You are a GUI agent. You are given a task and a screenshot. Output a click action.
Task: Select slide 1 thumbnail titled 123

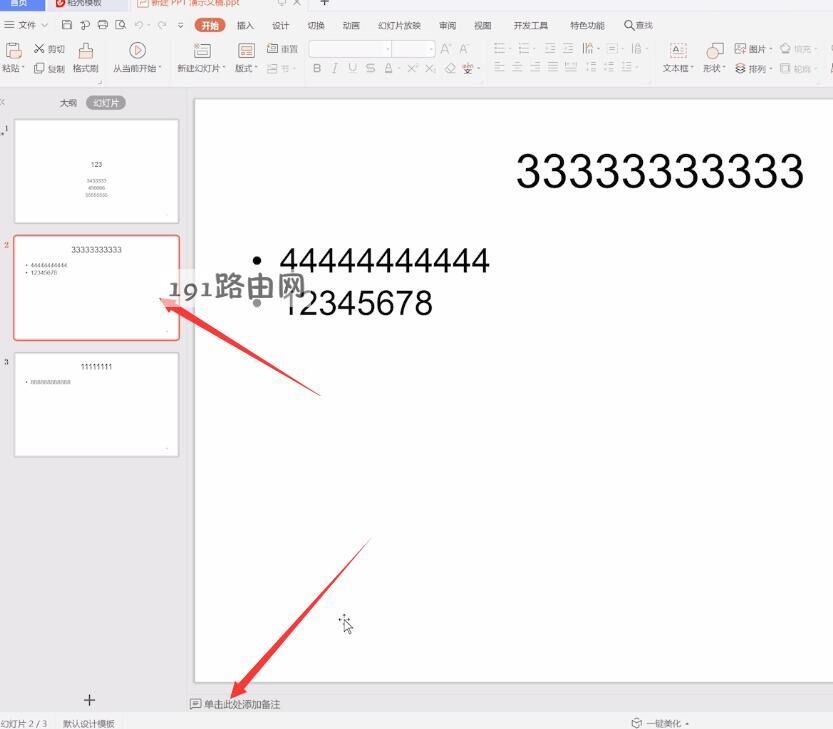[x=97, y=171]
